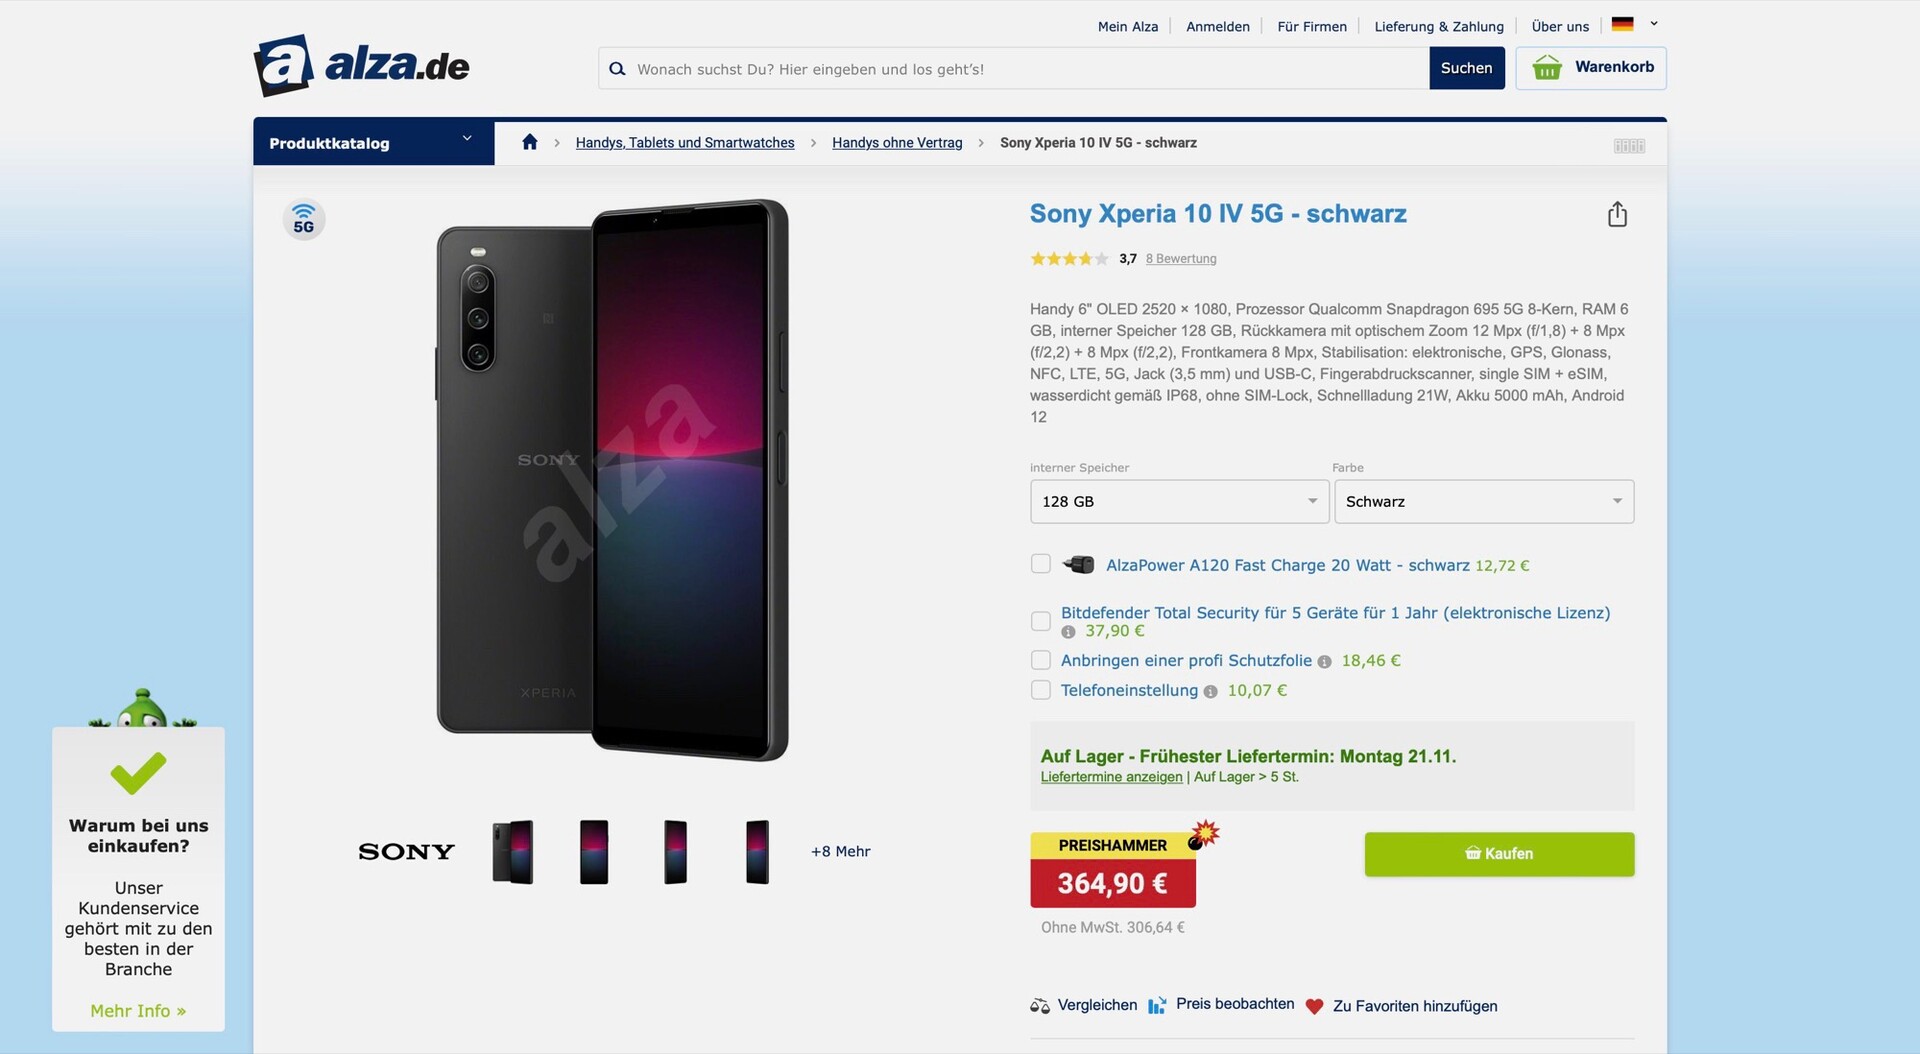Open the interner Speicher 128 GB dropdown
This screenshot has width=1920, height=1054.
coord(1179,501)
